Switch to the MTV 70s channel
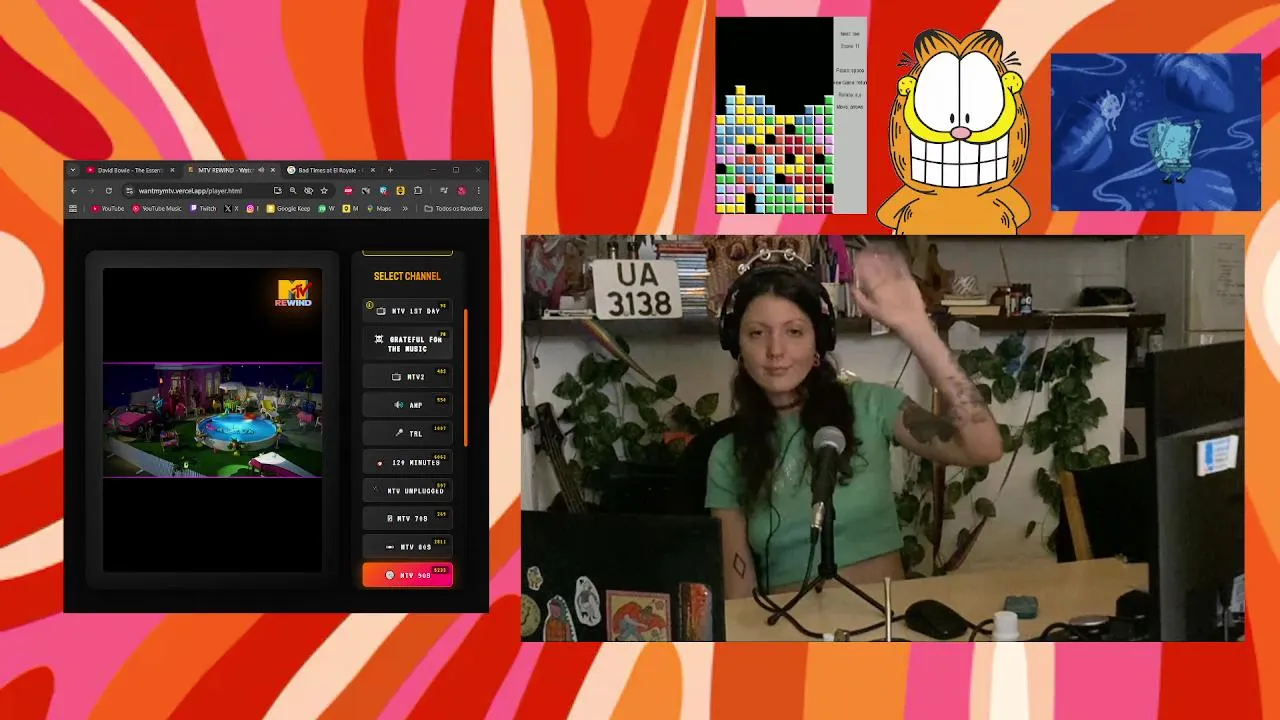 pos(407,519)
